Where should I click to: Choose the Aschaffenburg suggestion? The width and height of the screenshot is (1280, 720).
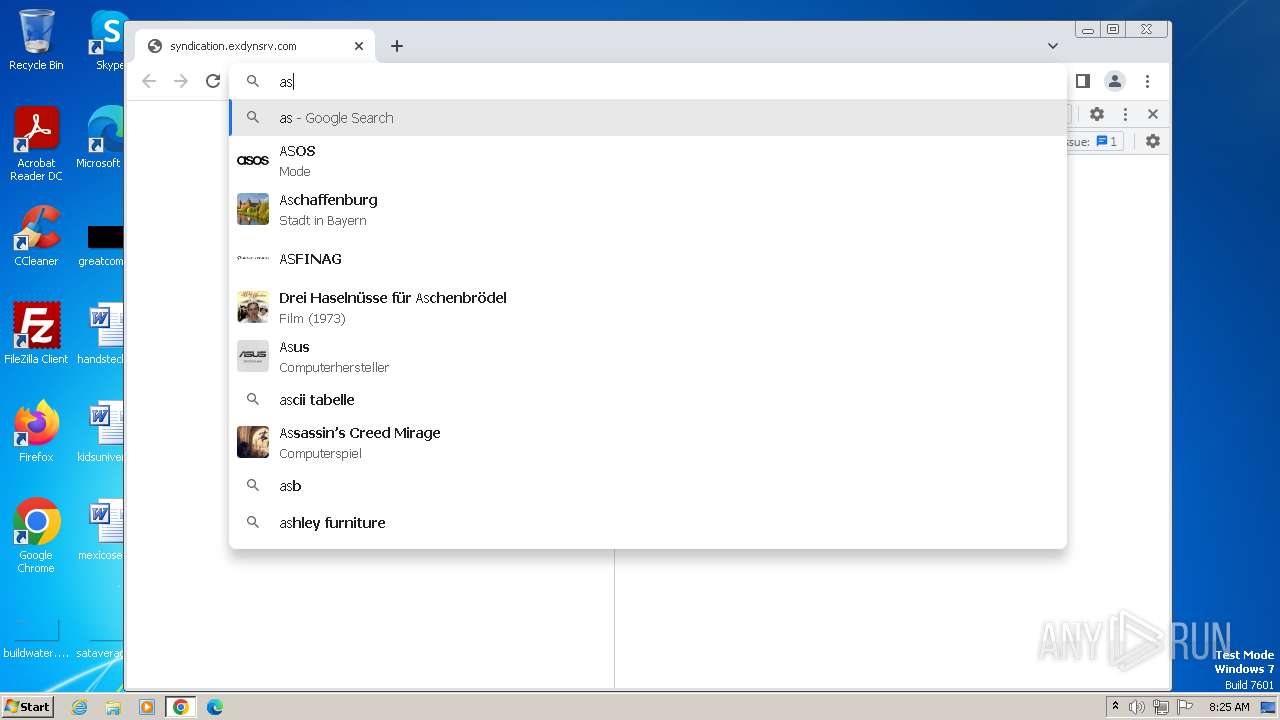(x=648, y=209)
